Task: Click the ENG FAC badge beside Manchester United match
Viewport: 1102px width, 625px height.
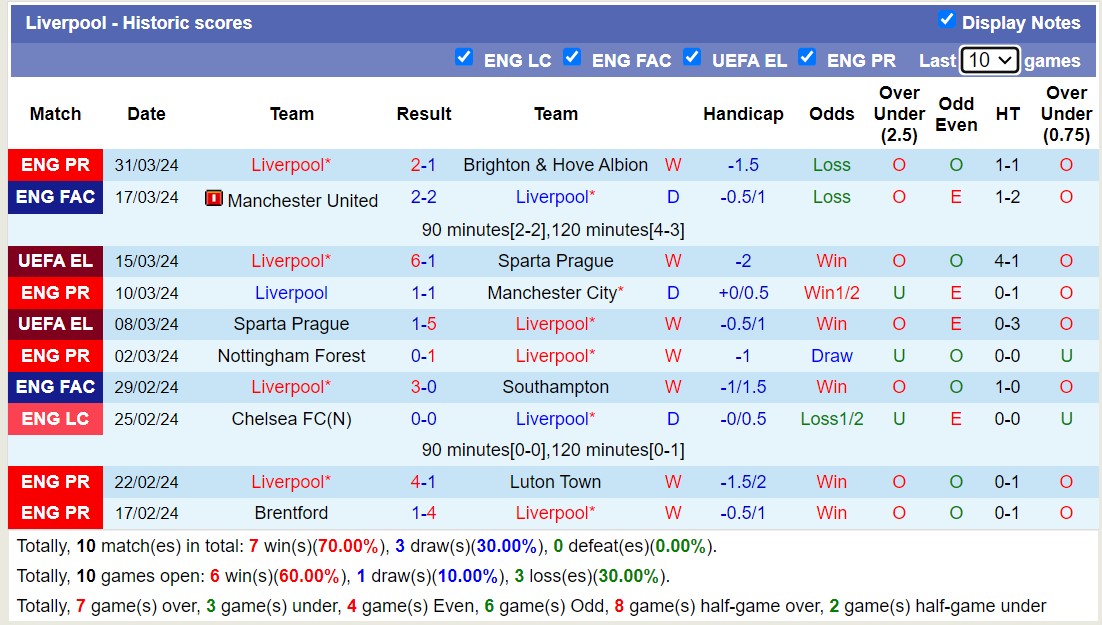Action: pos(55,197)
